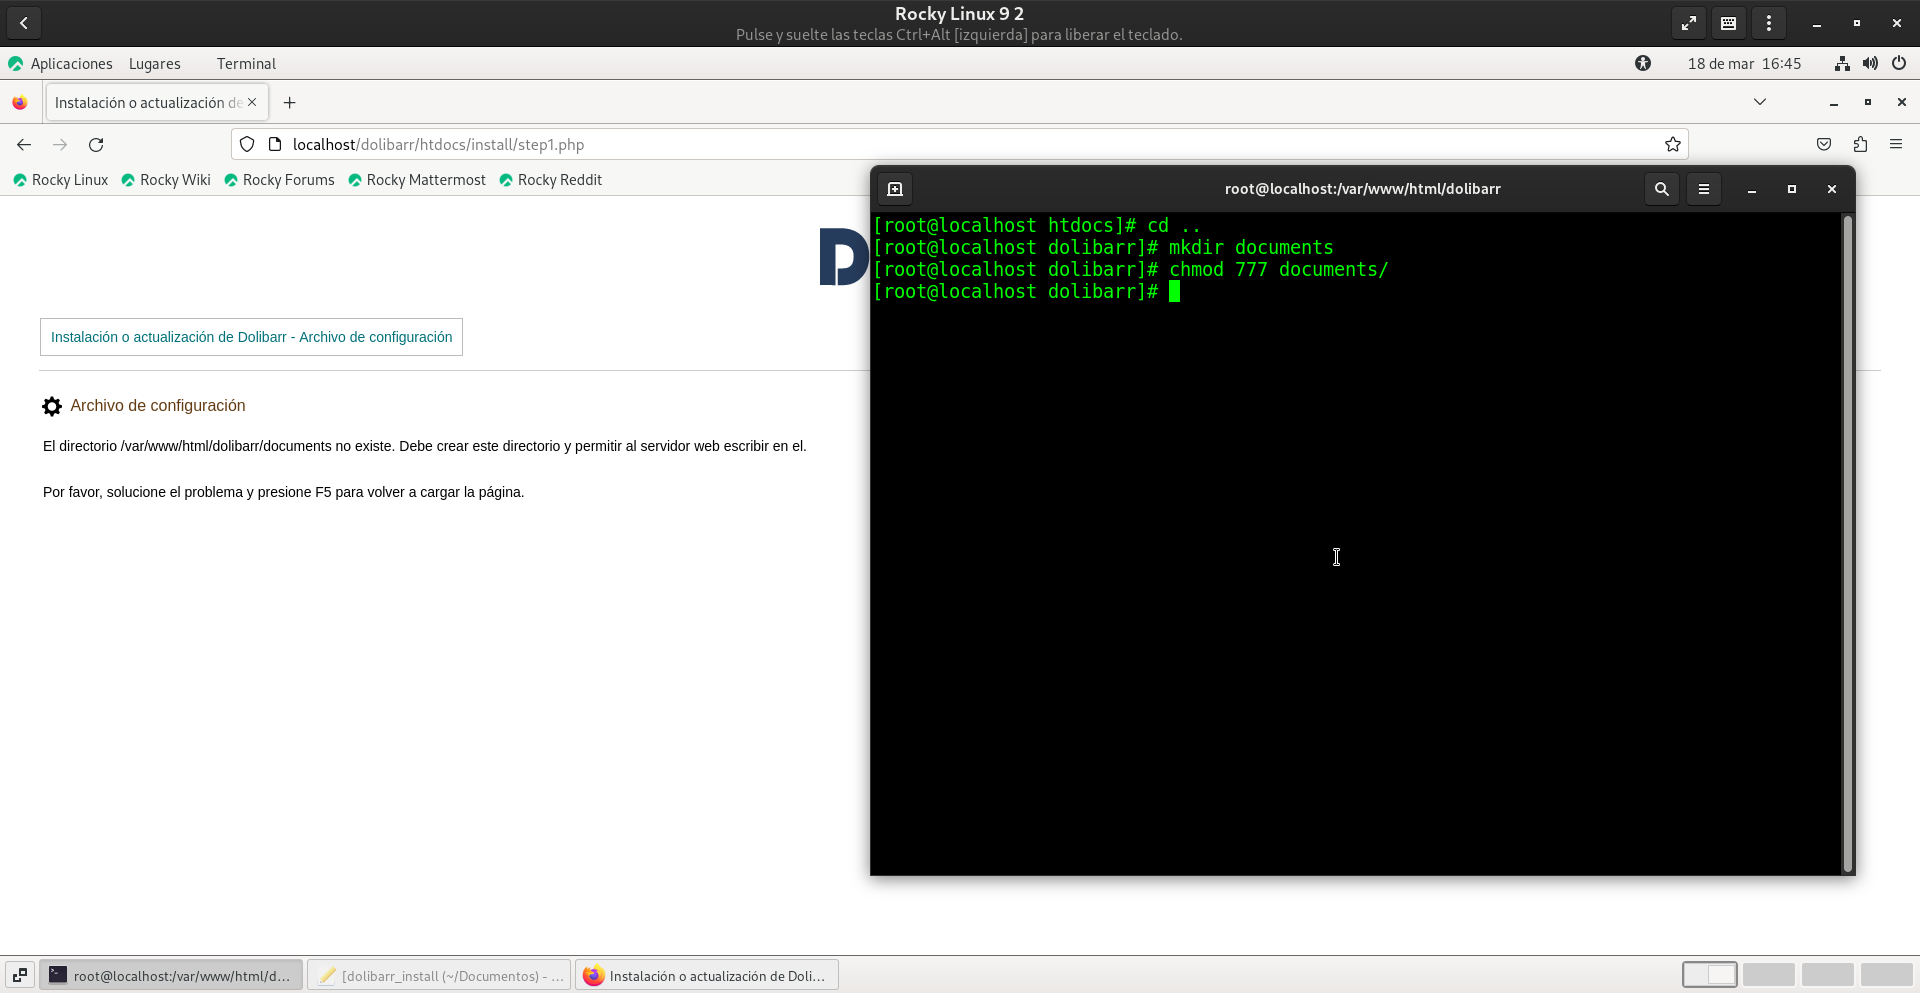1920x993 pixels.
Task: Open the Lugares menu
Action: click(155, 64)
